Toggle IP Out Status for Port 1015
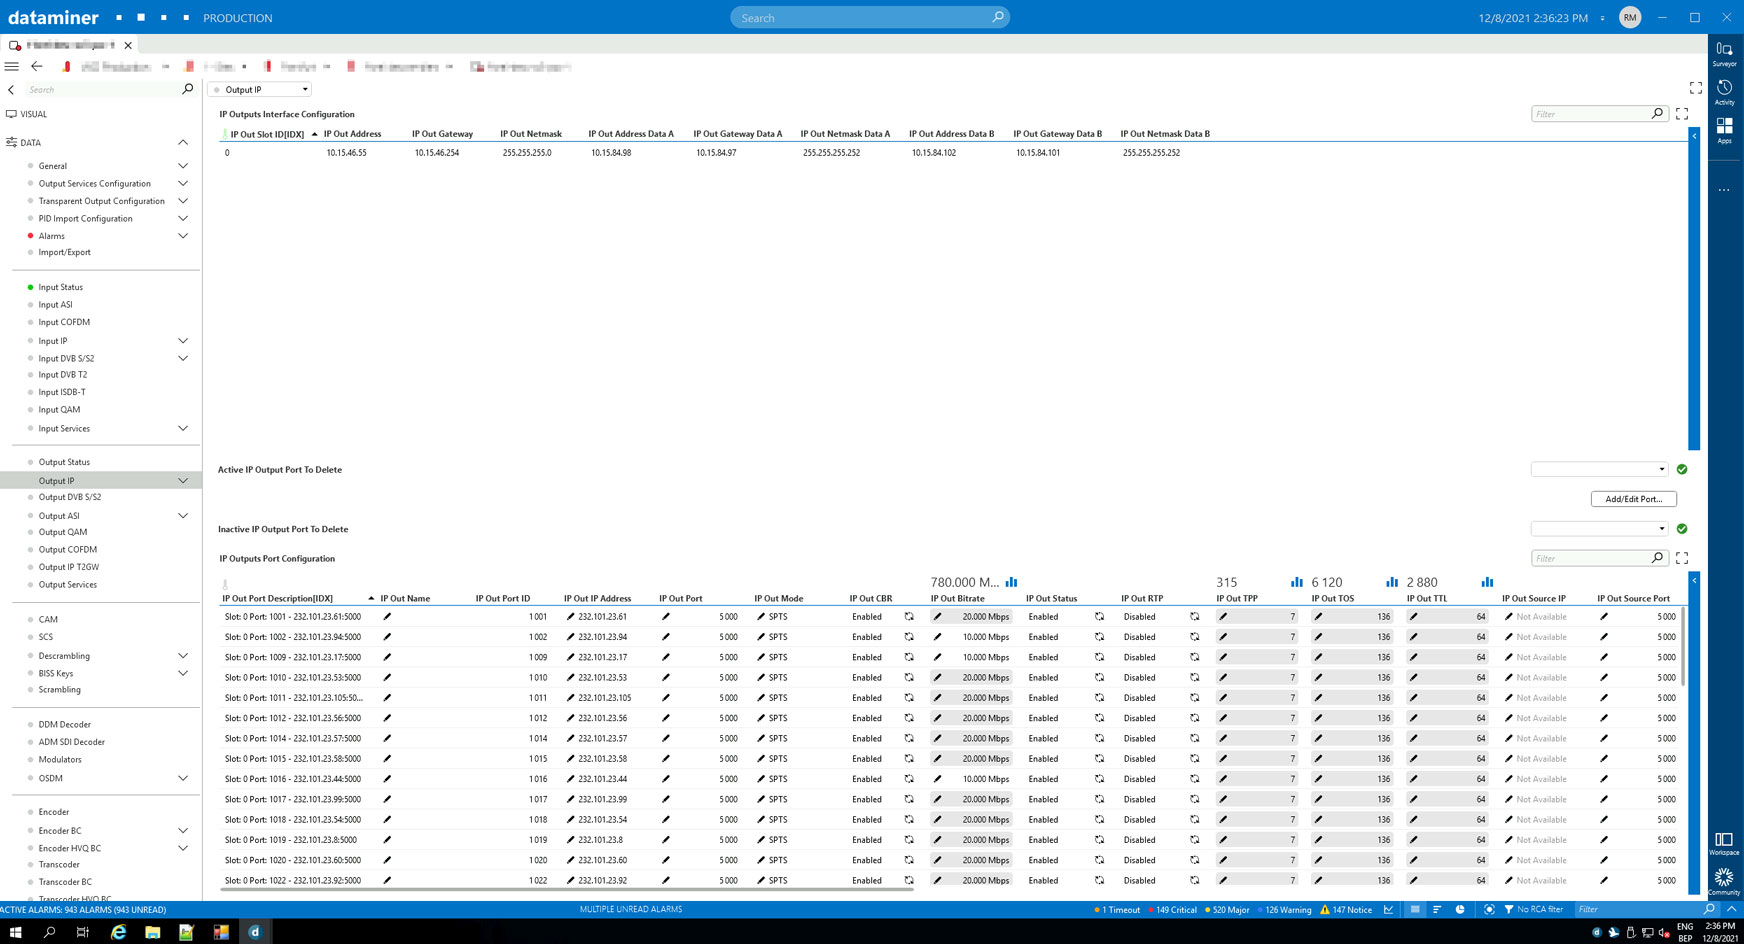1744x944 pixels. [1099, 759]
